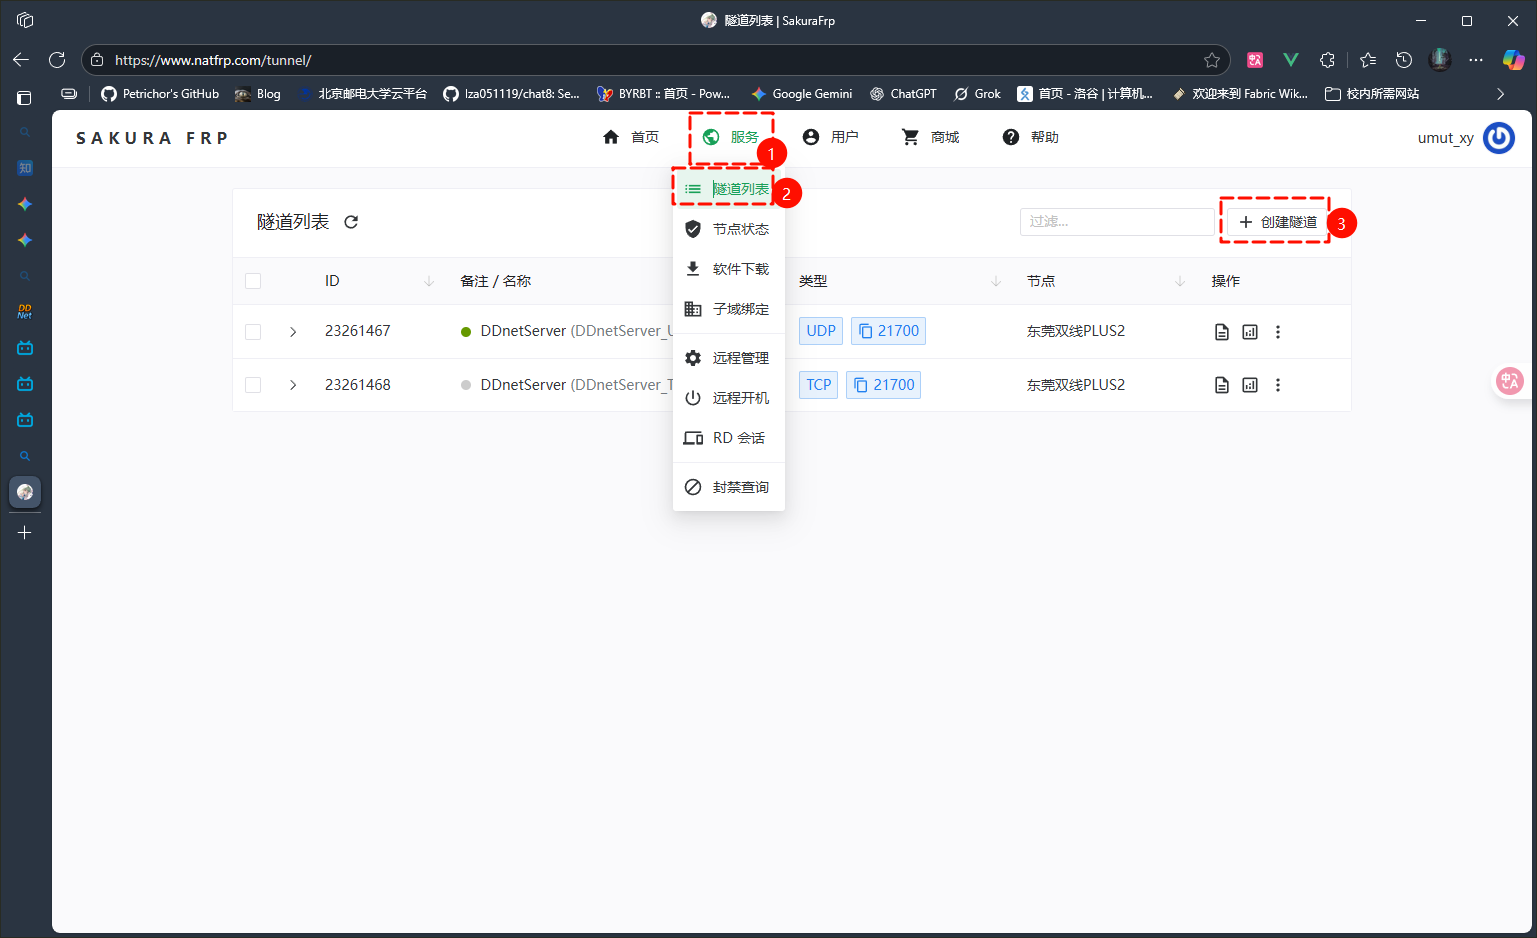Reload the page with browser refresh button
Viewport: 1537px width, 938px height.
click(57, 60)
